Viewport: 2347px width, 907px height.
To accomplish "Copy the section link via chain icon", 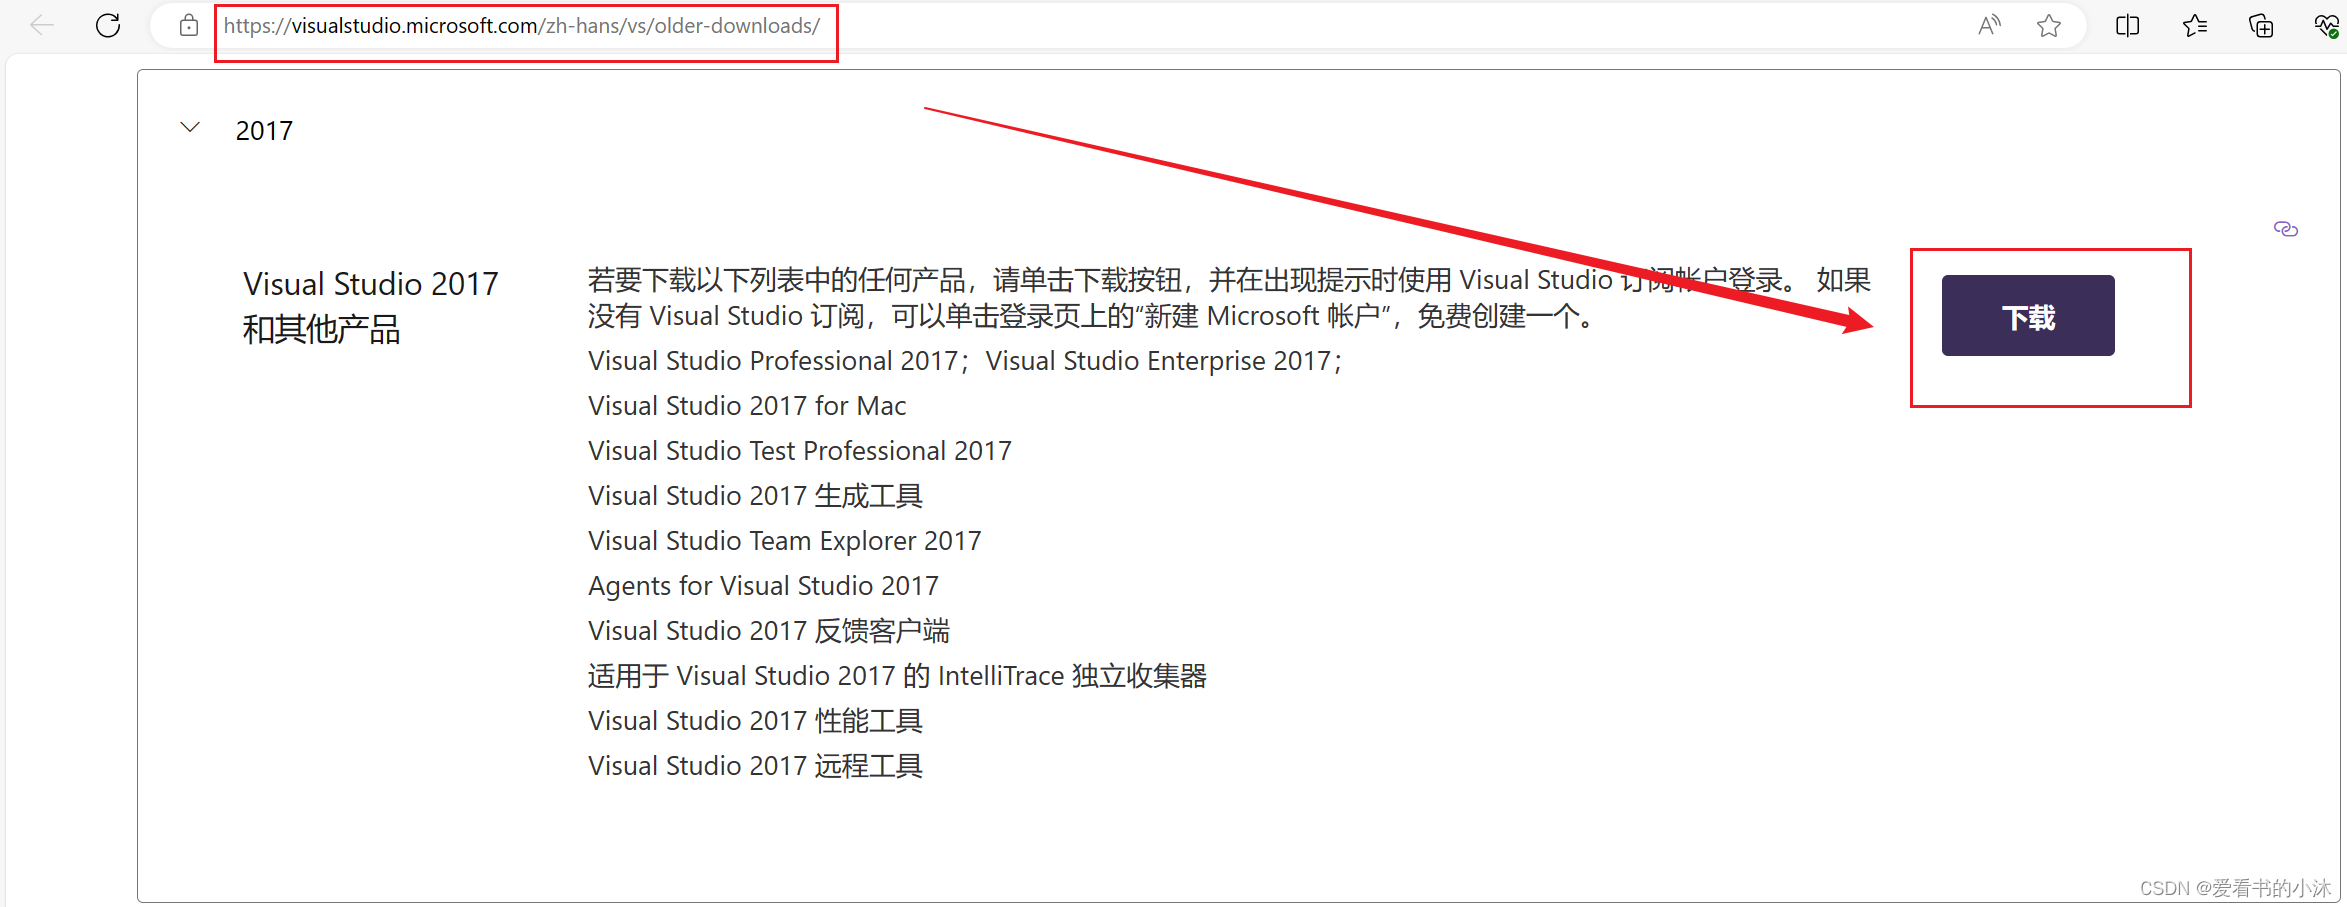I will pyautogui.click(x=2285, y=229).
